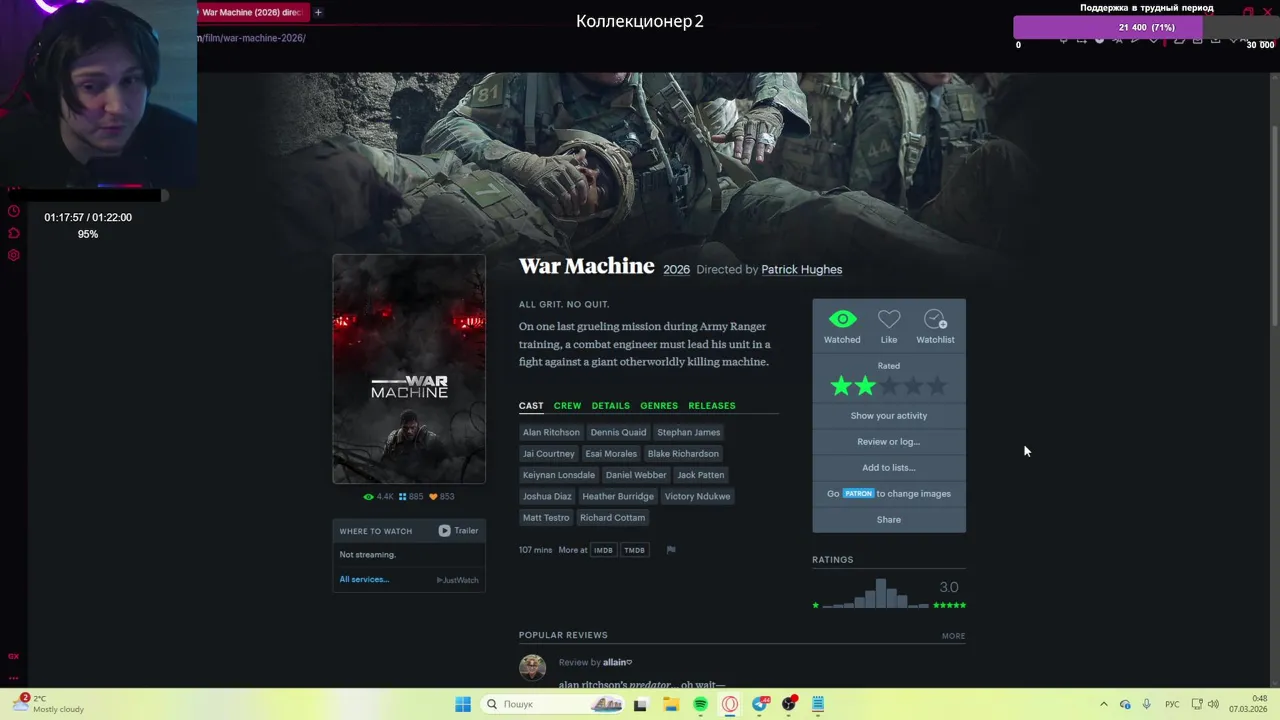Open the TMDB link button
This screenshot has height=720, width=1280.
click(x=634, y=550)
